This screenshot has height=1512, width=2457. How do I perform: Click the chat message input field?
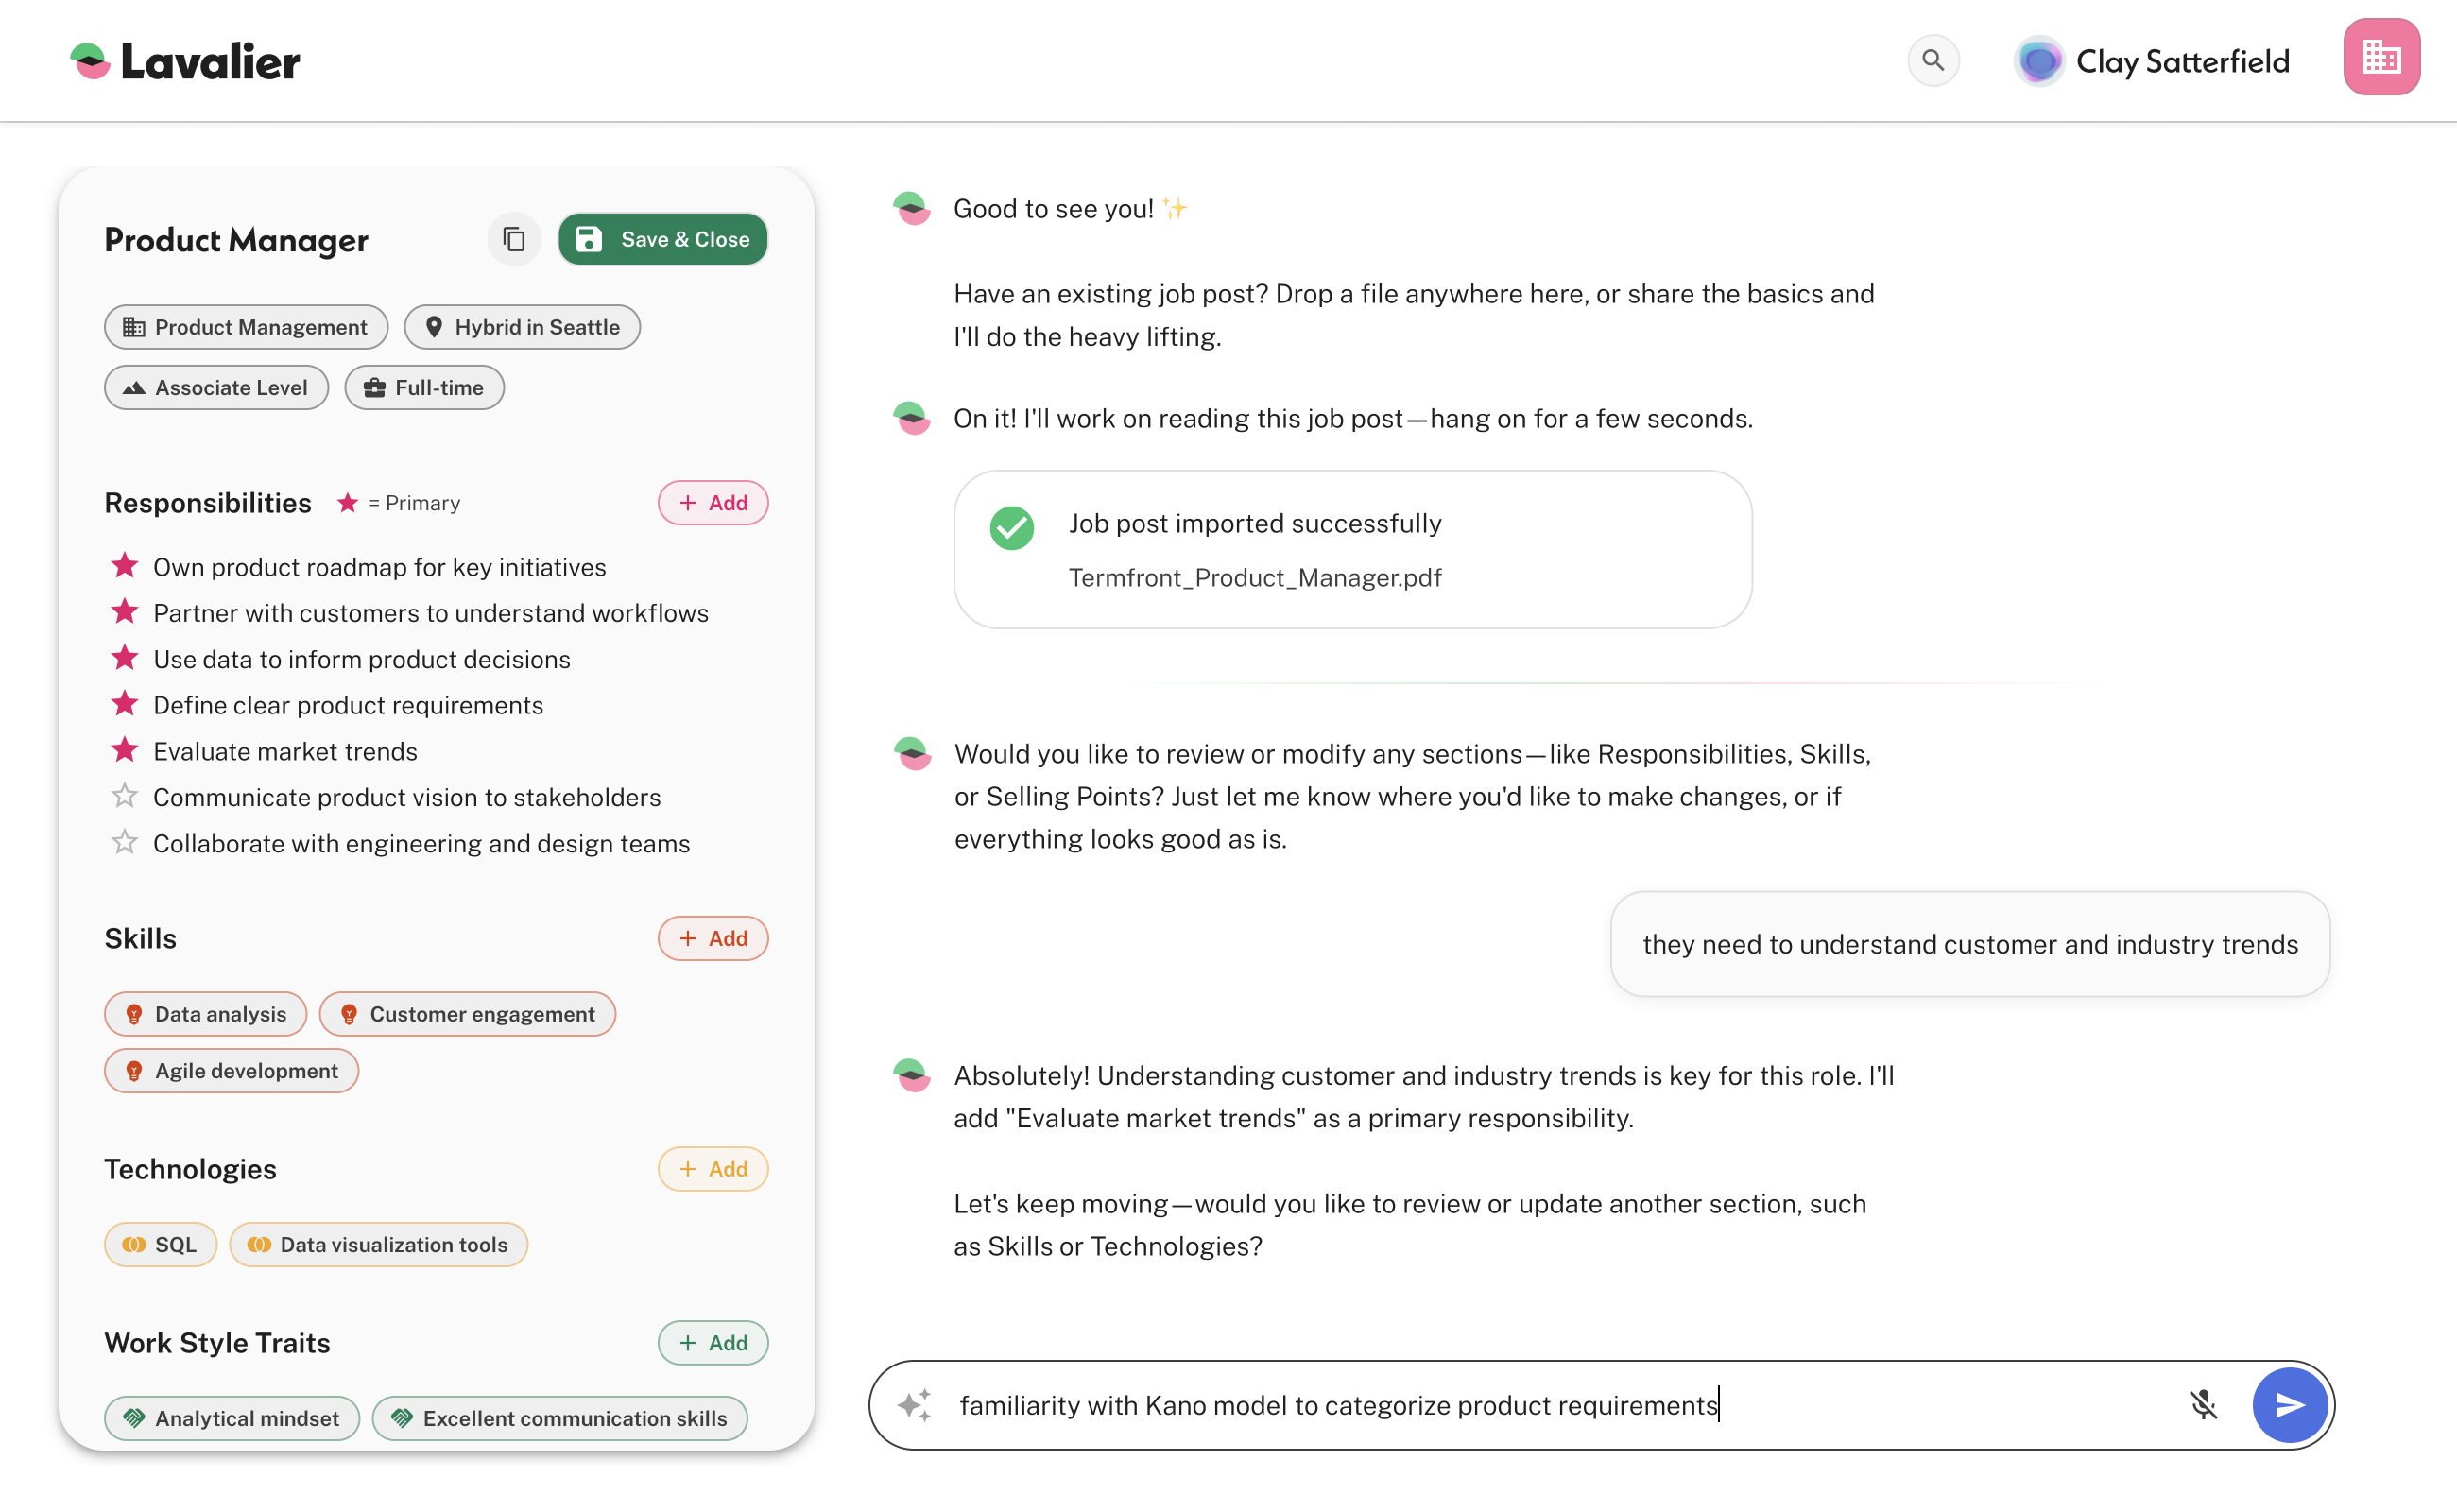(x=1500, y=1404)
